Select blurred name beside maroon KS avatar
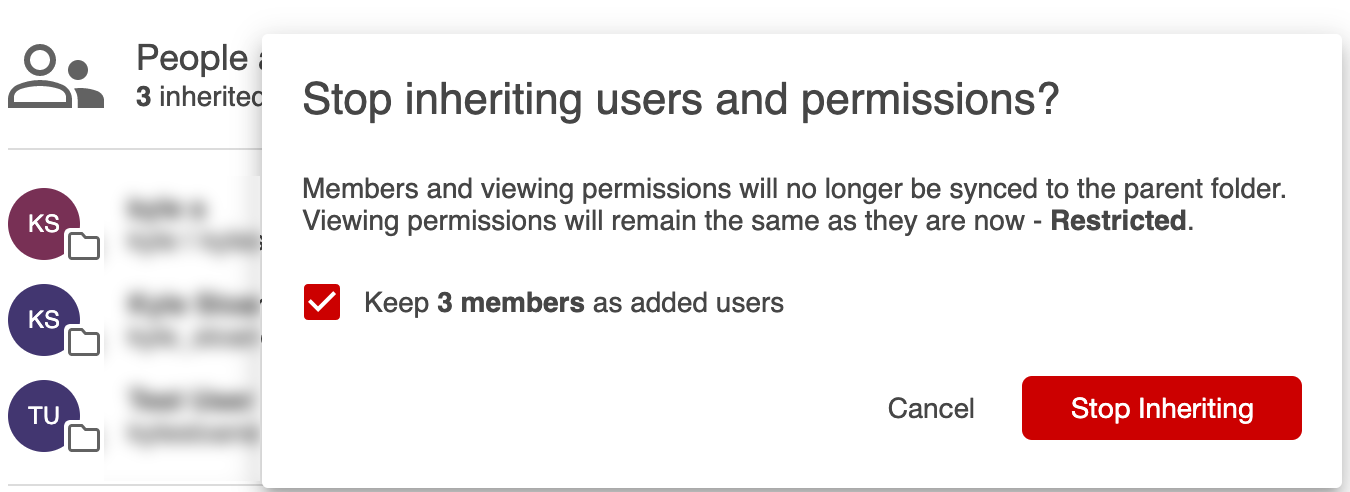The height and width of the screenshot is (492, 1350). [x=166, y=209]
